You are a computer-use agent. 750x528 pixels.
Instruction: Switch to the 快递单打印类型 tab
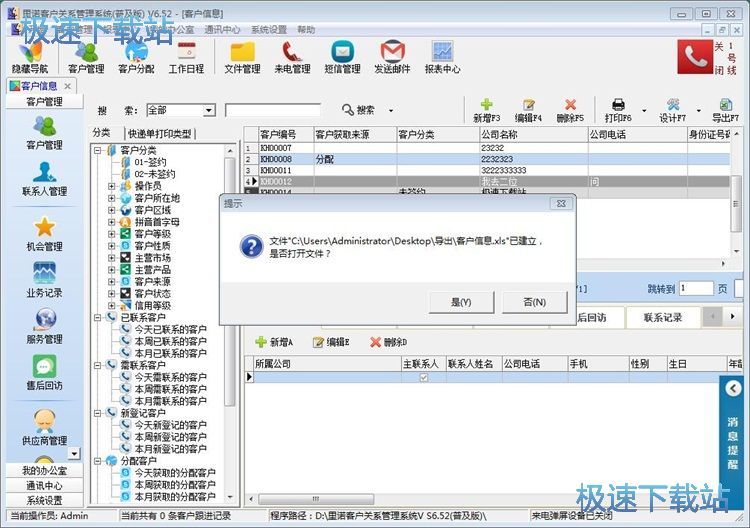click(159, 133)
